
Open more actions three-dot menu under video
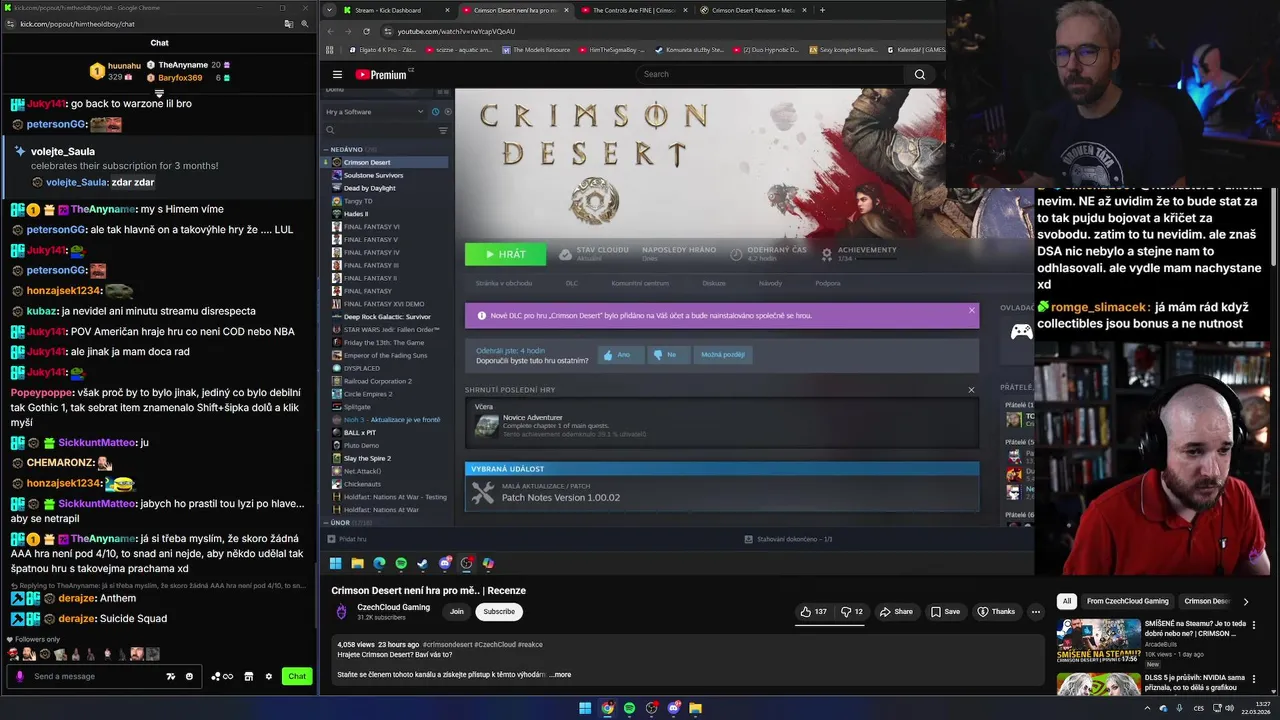coord(1036,612)
